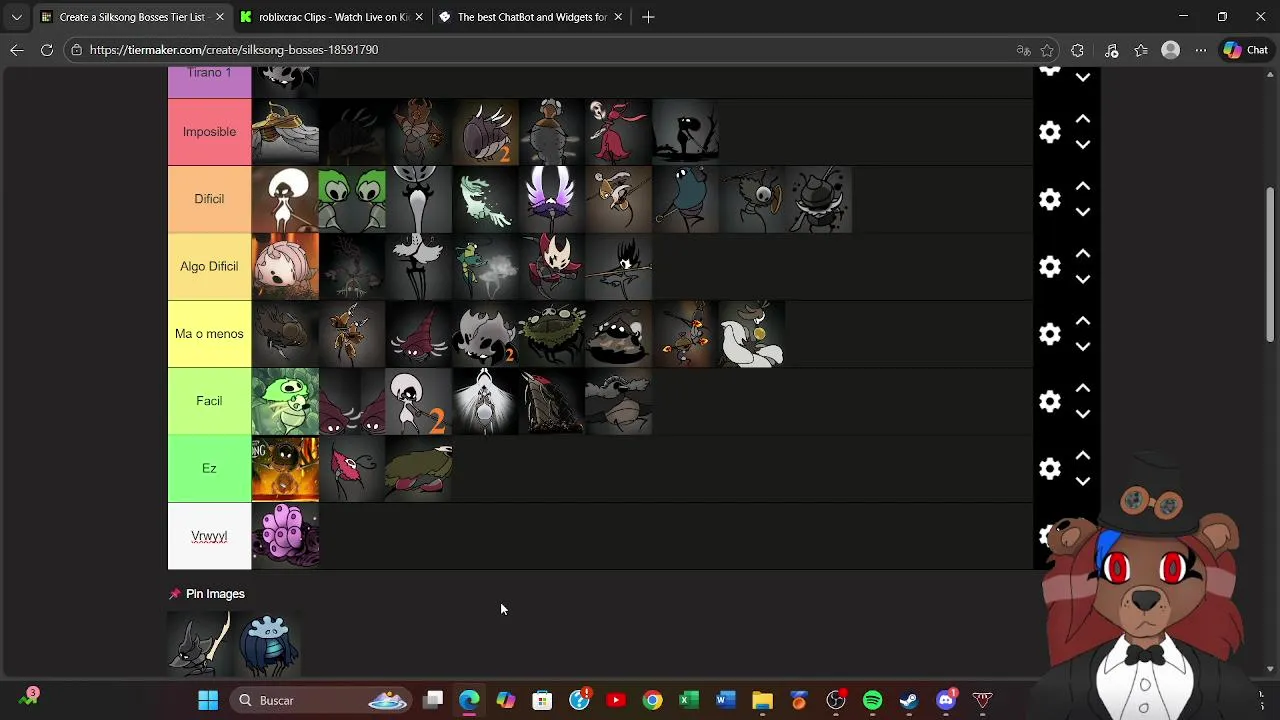Open Edge settings and more menu

1201,50
